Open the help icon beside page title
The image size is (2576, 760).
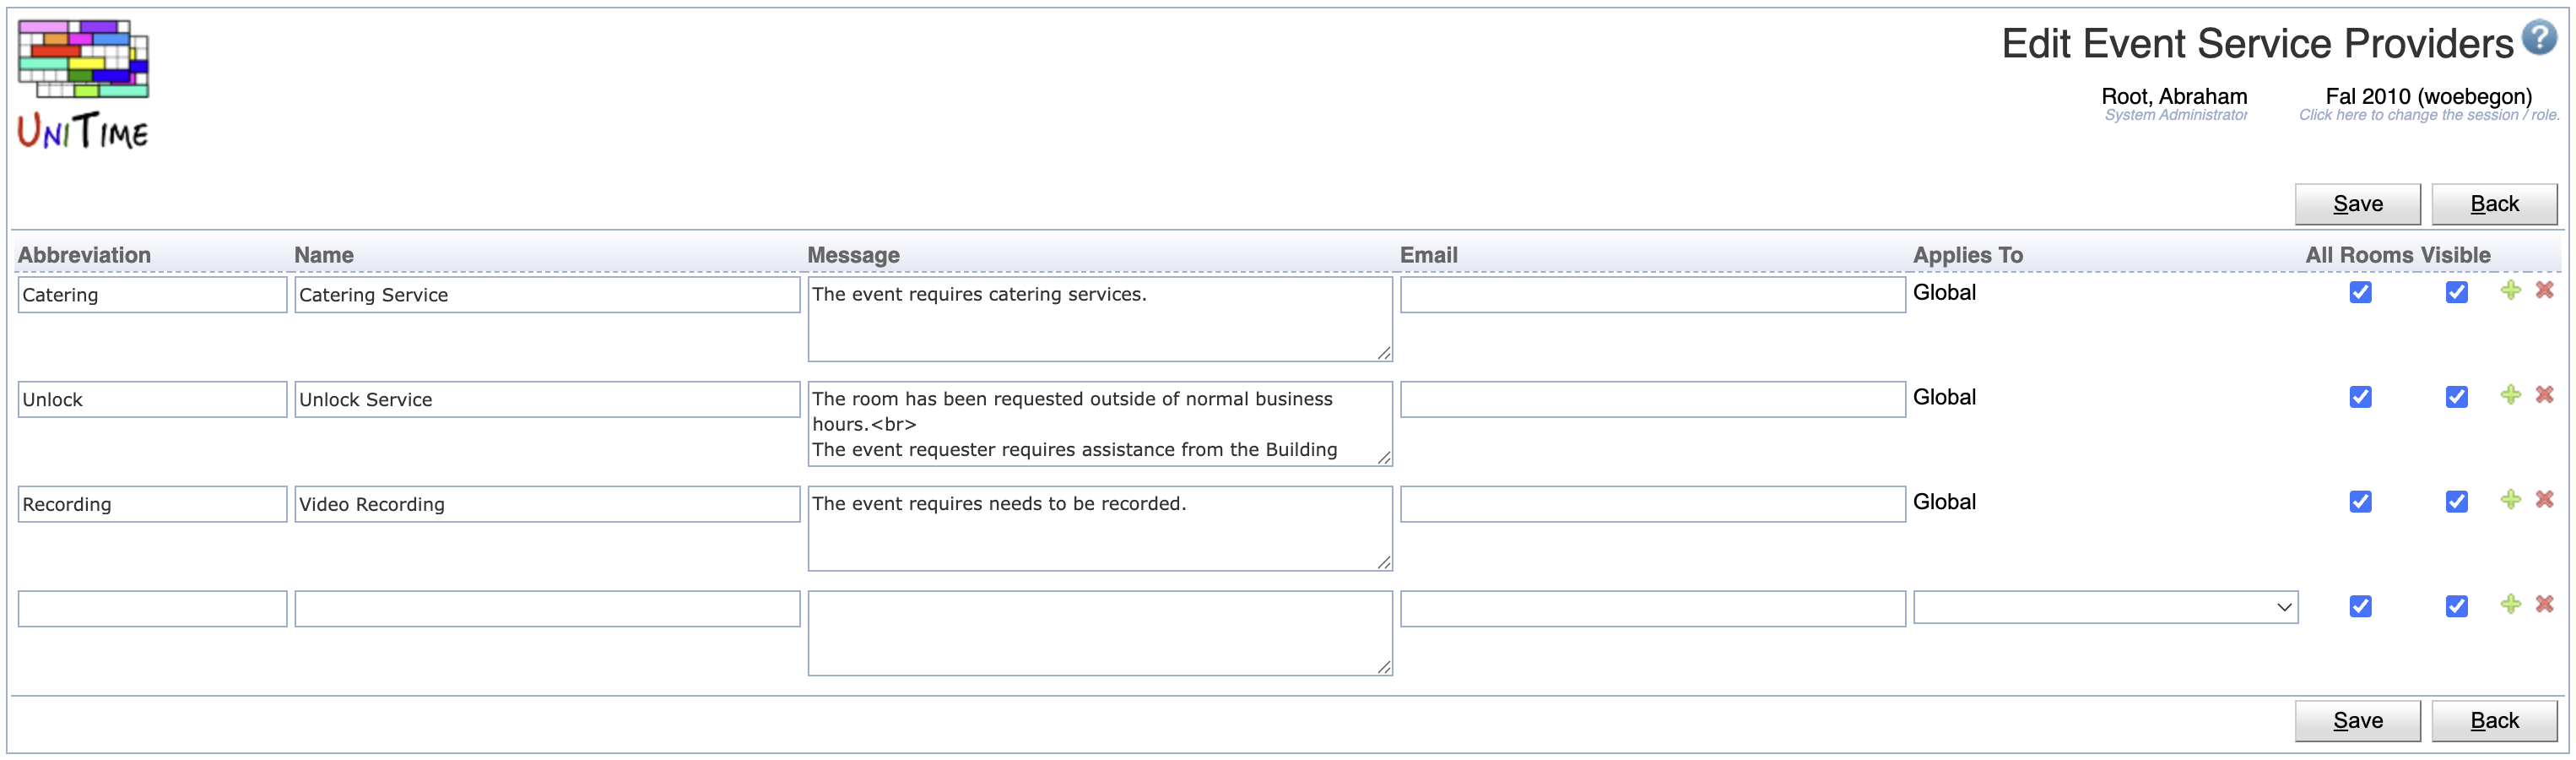[2539, 37]
